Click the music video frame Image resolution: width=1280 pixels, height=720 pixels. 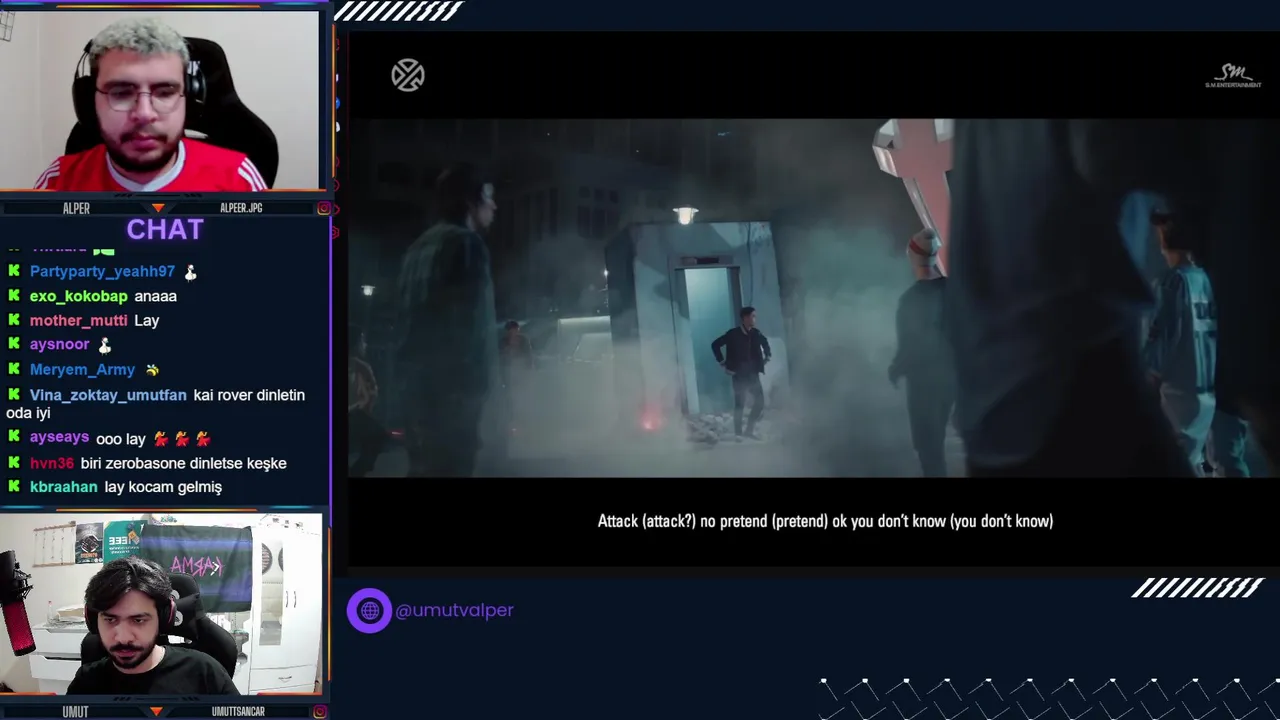point(813,298)
